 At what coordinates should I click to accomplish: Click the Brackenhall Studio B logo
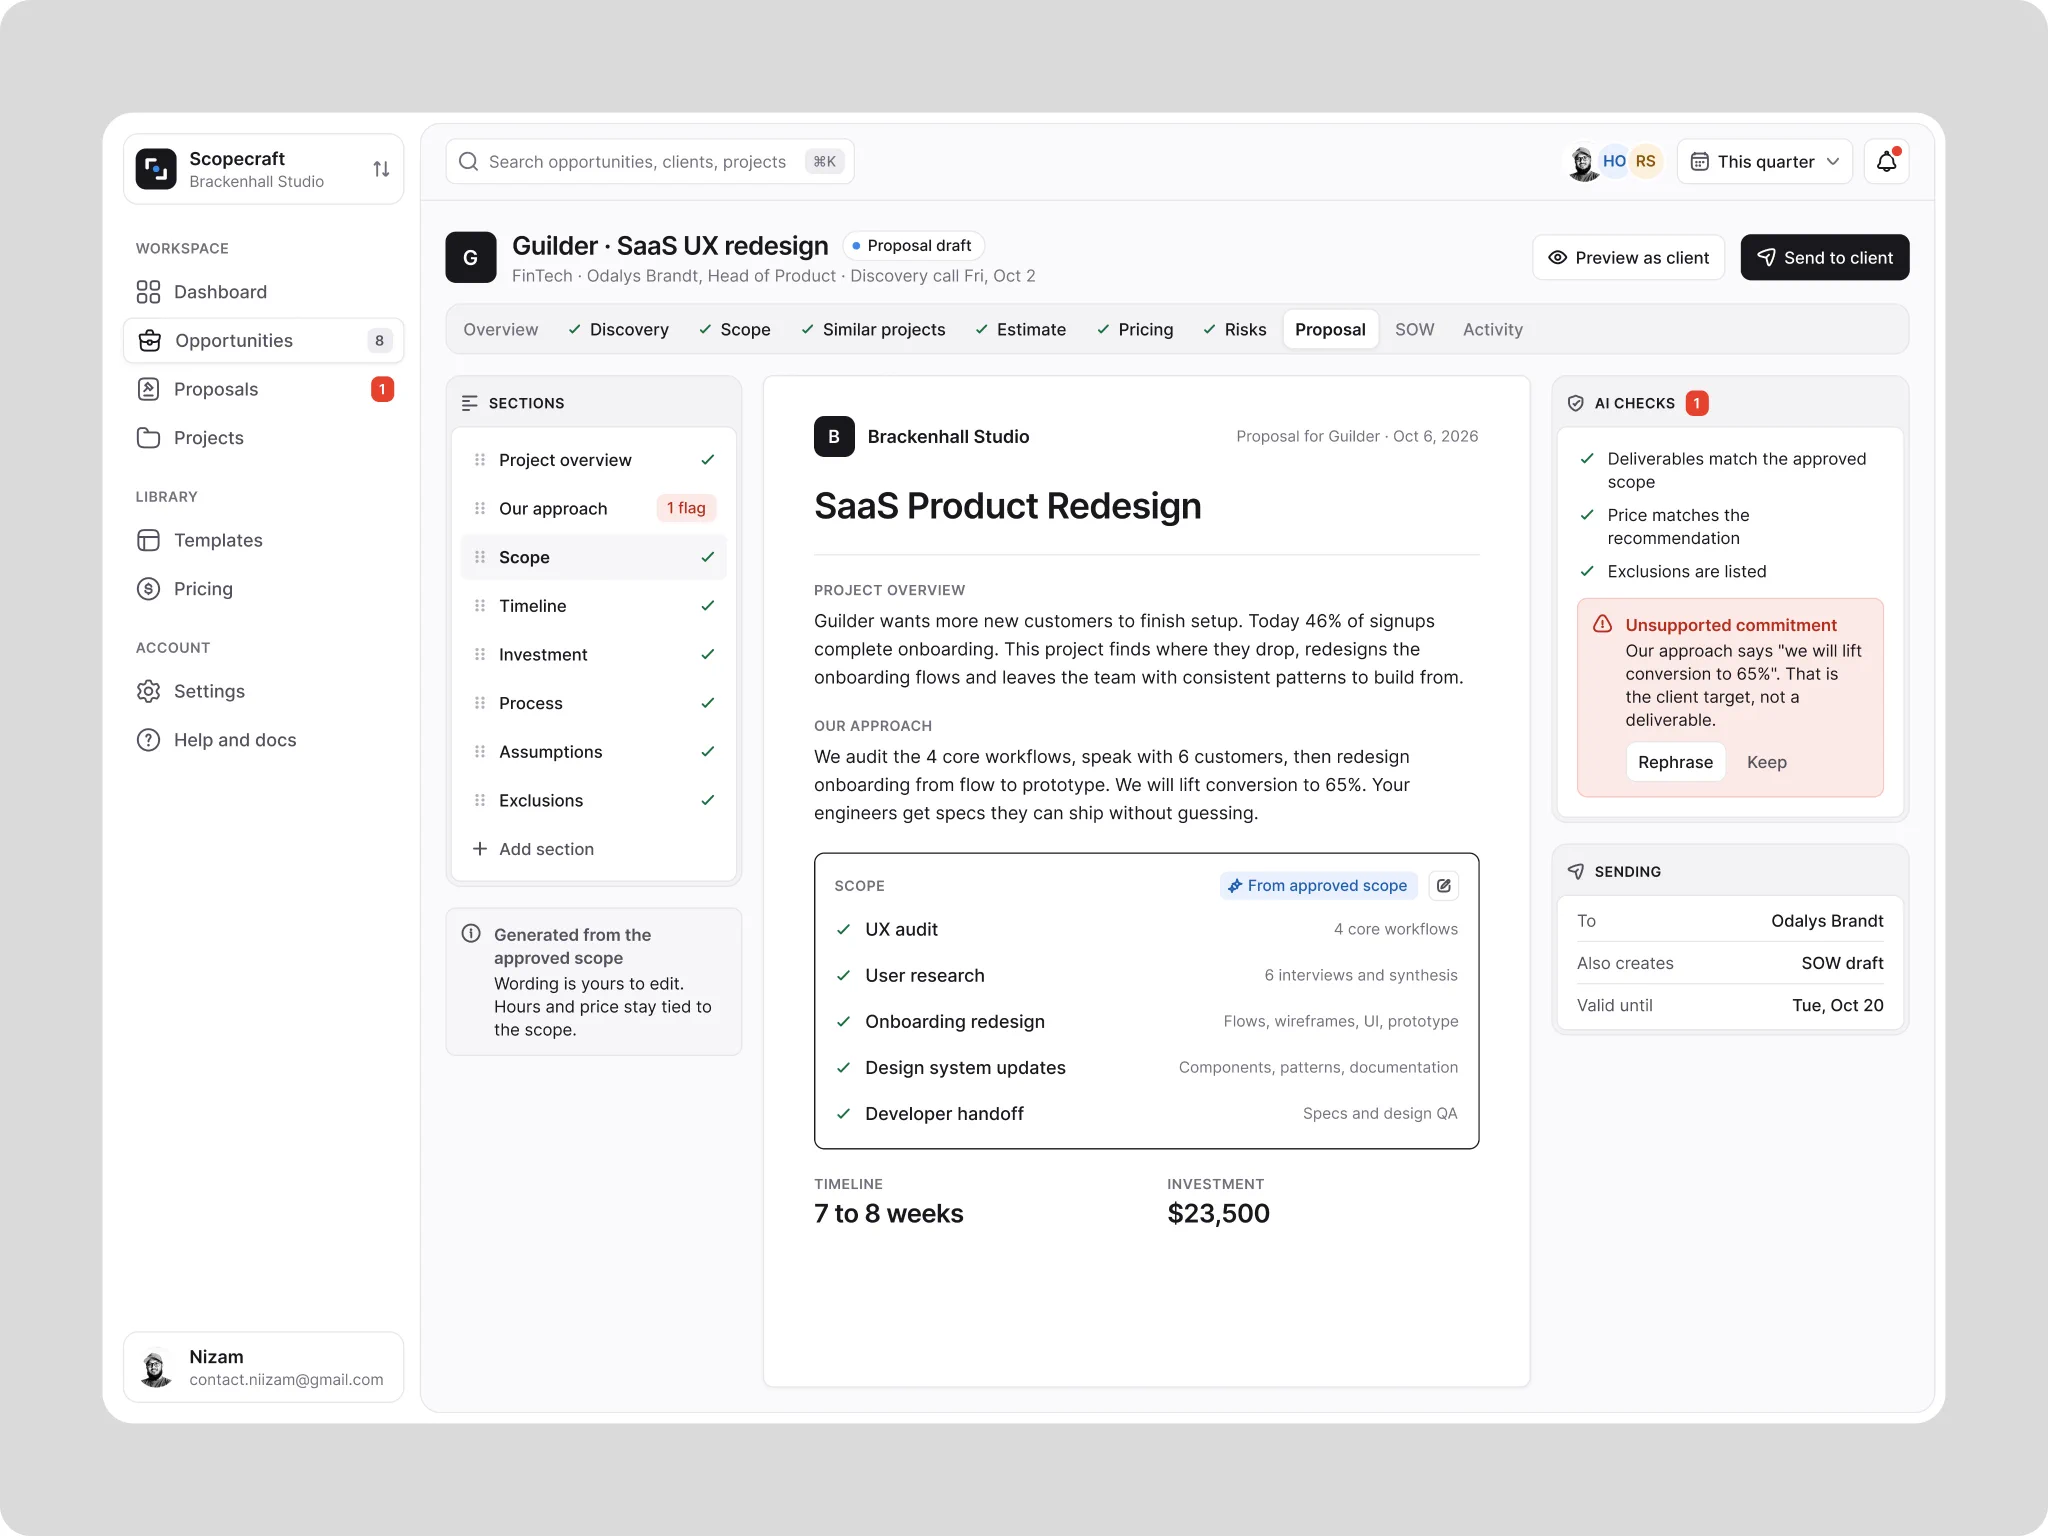coord(834,436)
